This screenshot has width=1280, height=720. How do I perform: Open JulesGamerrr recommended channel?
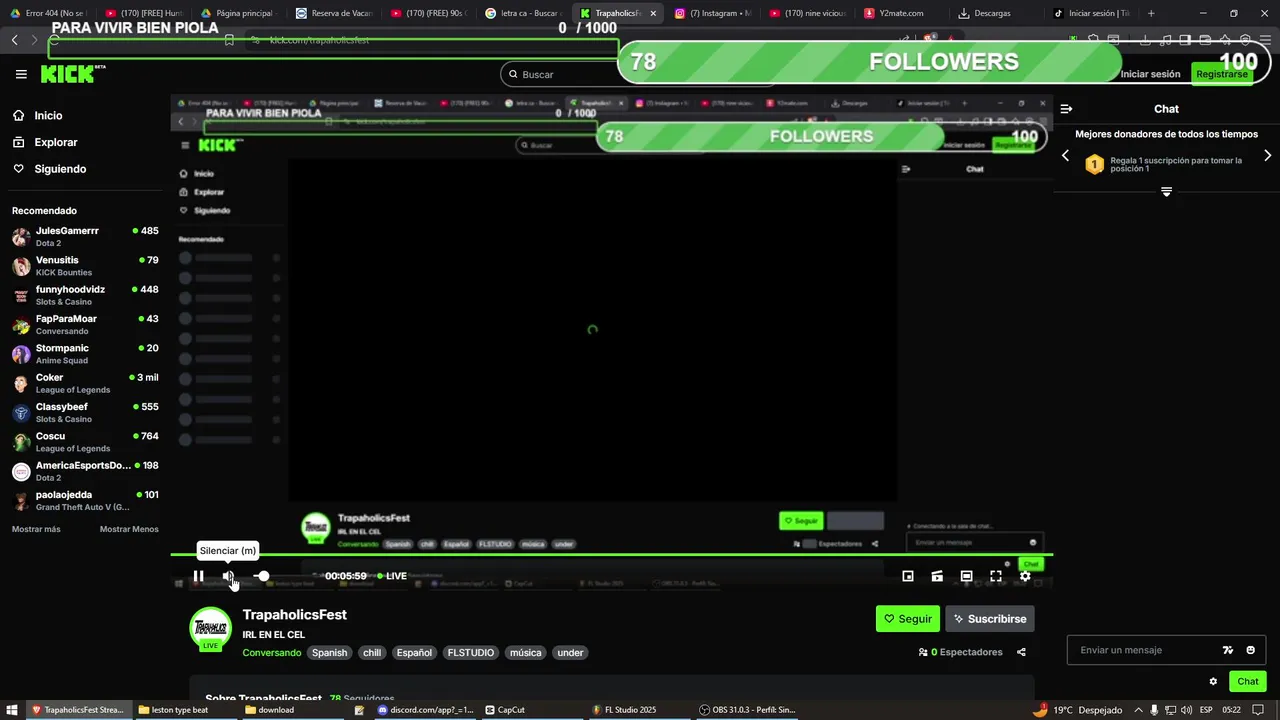(x=85, y=237)
